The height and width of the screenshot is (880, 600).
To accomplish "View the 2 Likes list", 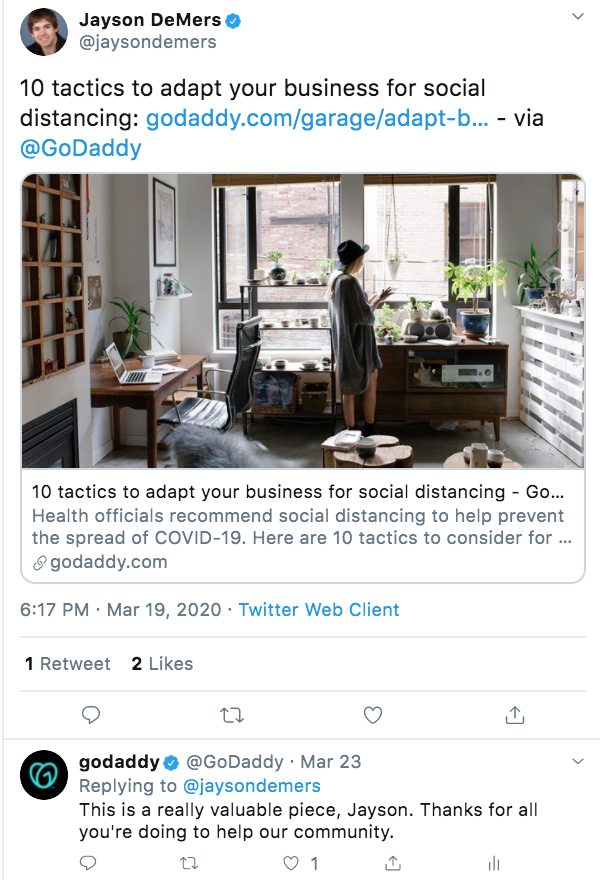I will (x=162, y=663).
